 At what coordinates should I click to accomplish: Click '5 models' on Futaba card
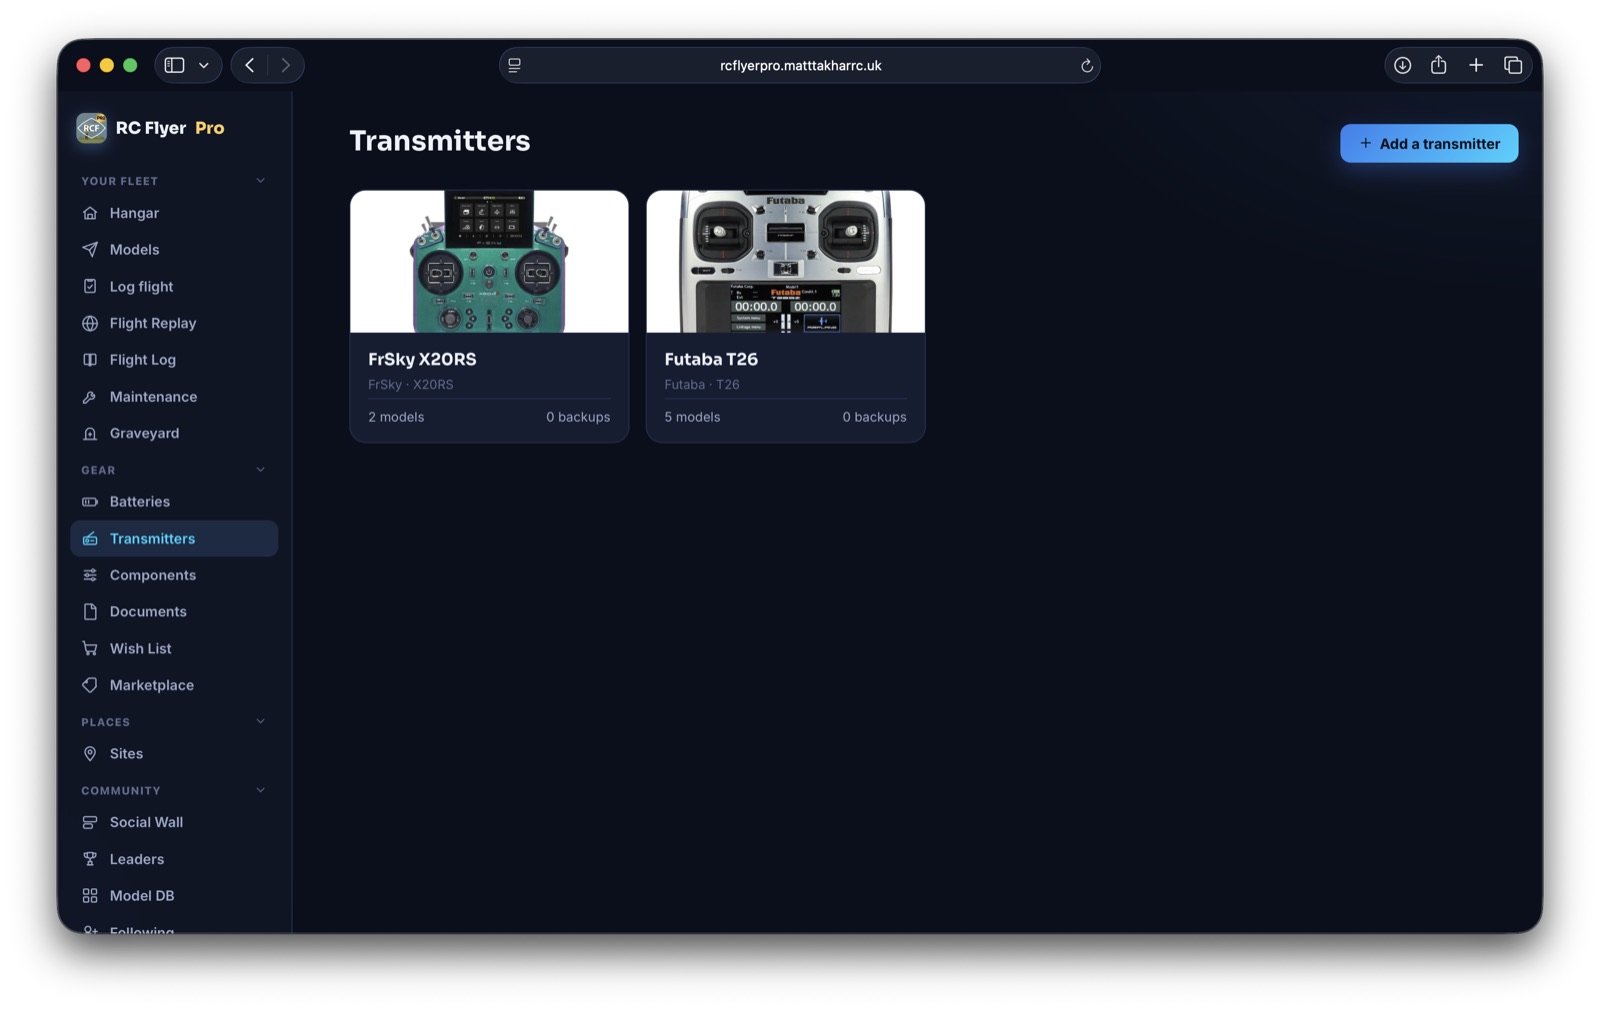coord(692,417)
